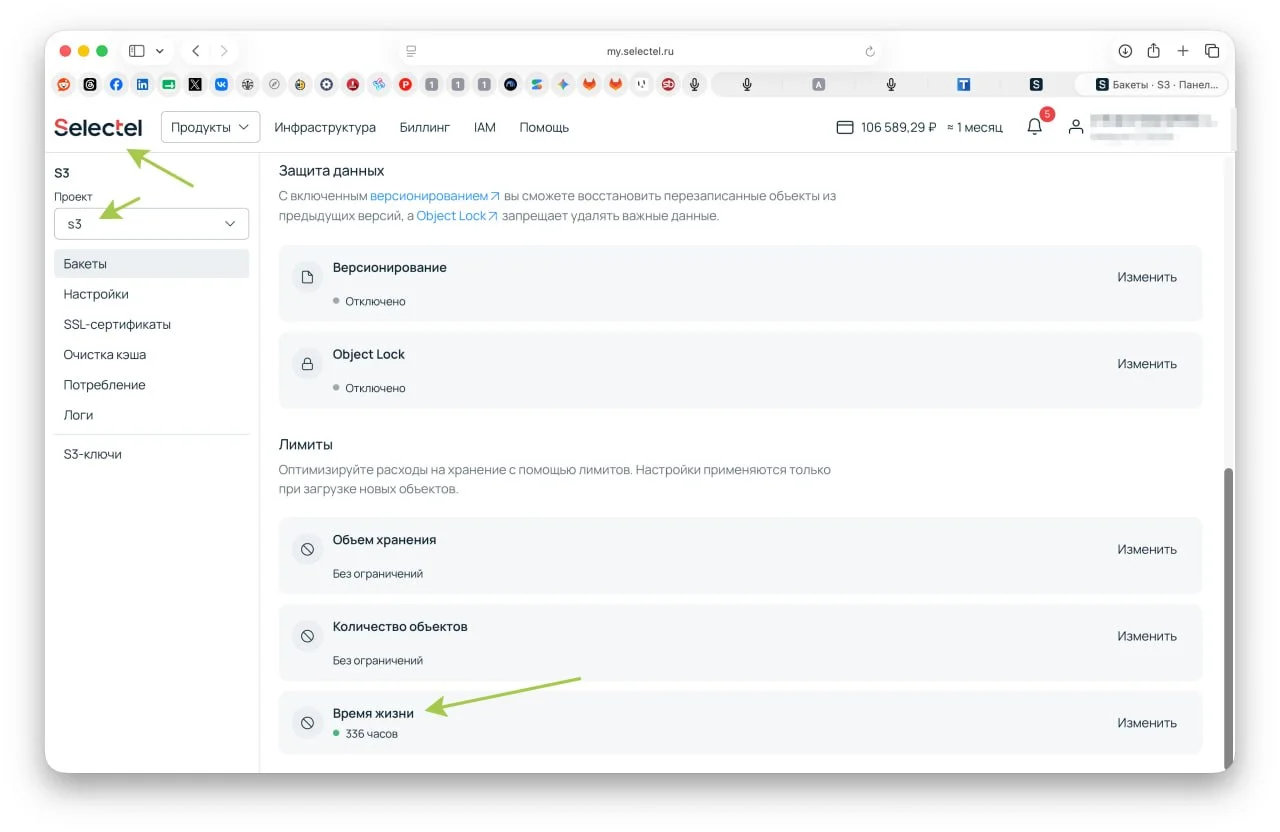Open the Помощь menu

544,127
